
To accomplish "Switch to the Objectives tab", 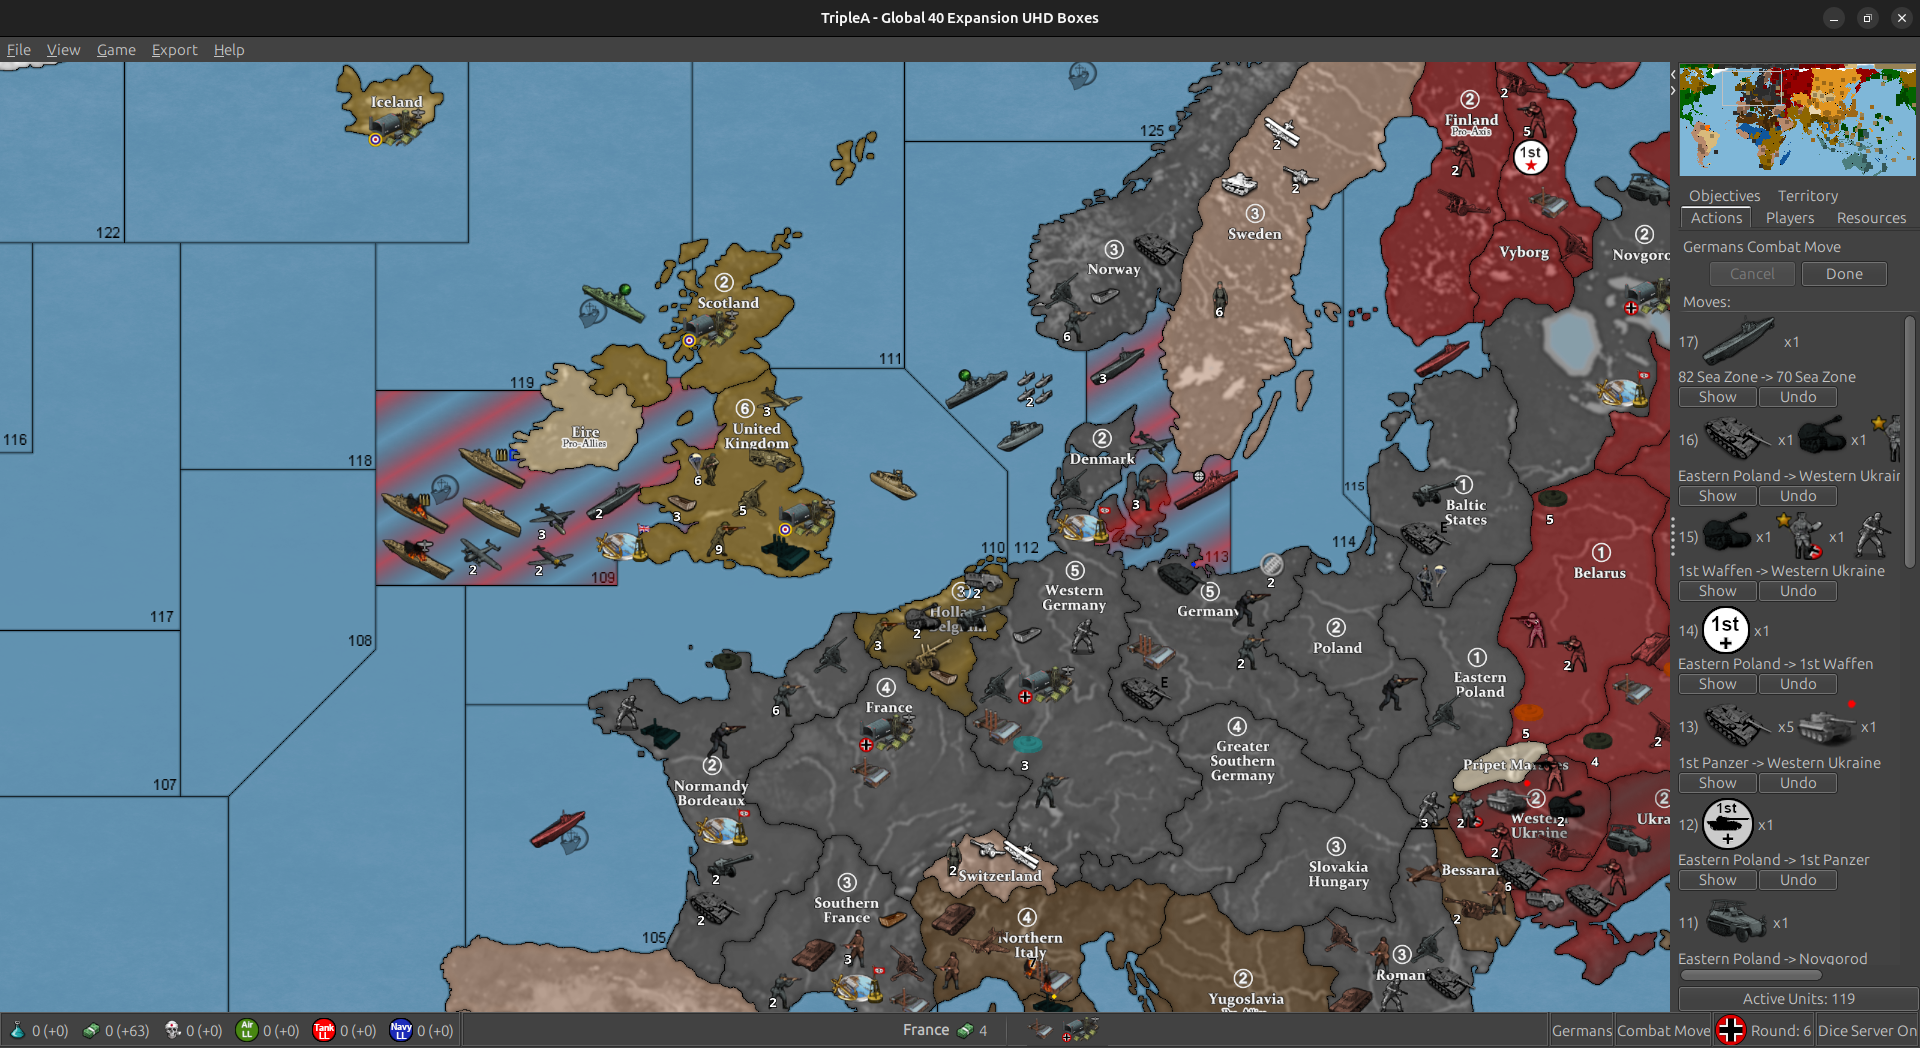I will tap(1724, 196).
